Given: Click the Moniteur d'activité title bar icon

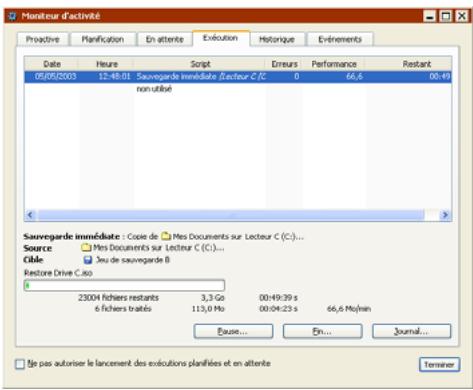Looking at the screenshot, I should click(12, 16).
